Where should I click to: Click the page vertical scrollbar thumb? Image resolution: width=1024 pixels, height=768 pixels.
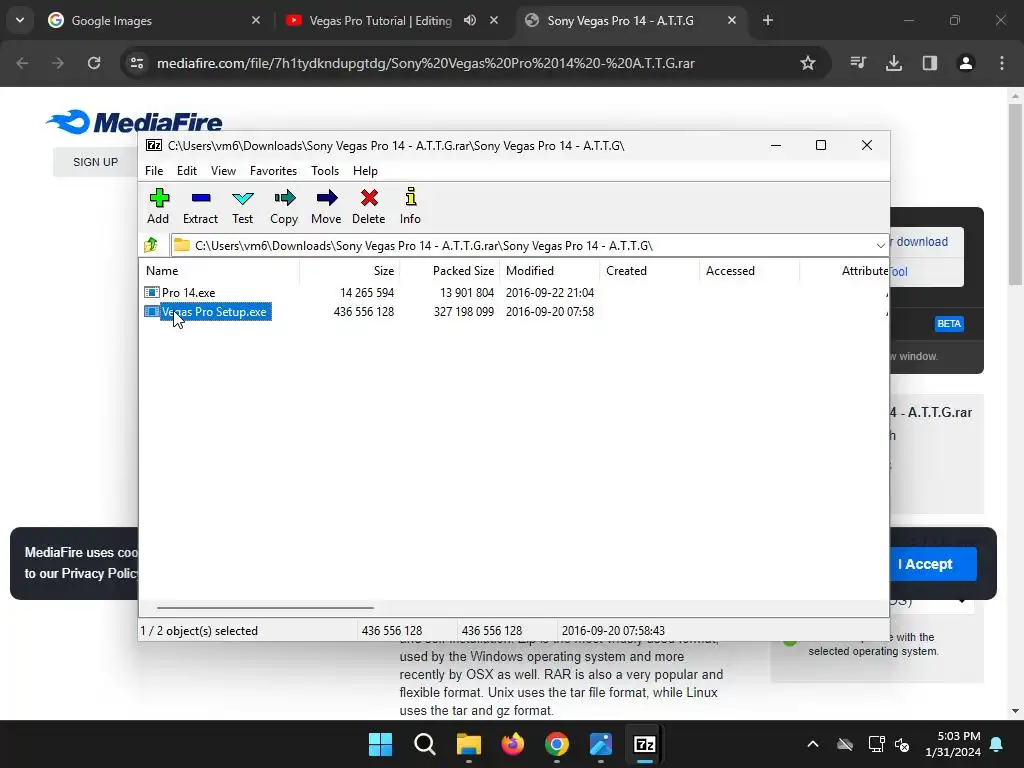[x=1015, y=195]
